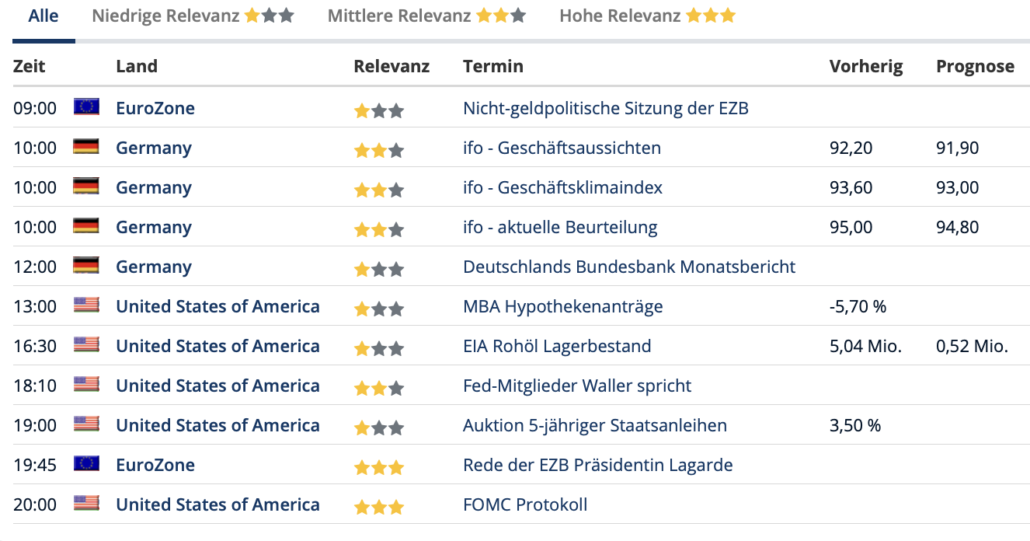Click the Relevanz column header
The height and width of the screenshot is (541, 1030).
[392, 66]
